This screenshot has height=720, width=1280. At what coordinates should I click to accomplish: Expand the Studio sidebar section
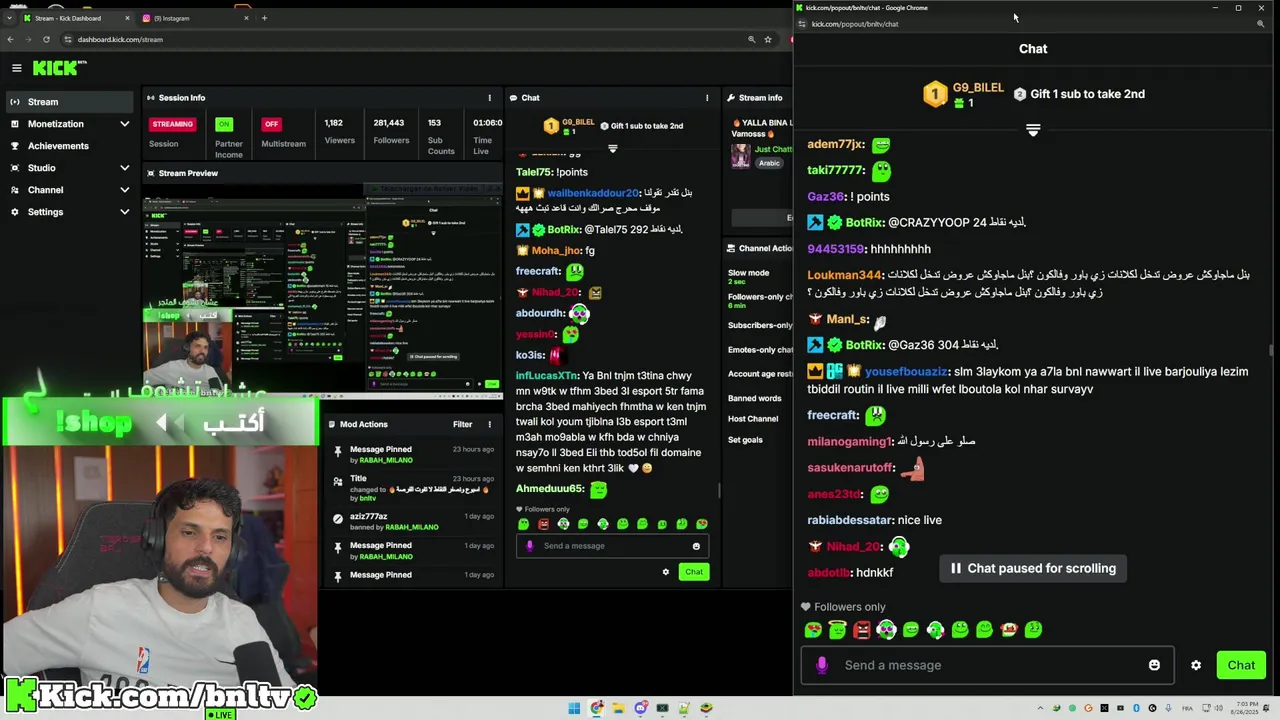[x=125, y=168]
